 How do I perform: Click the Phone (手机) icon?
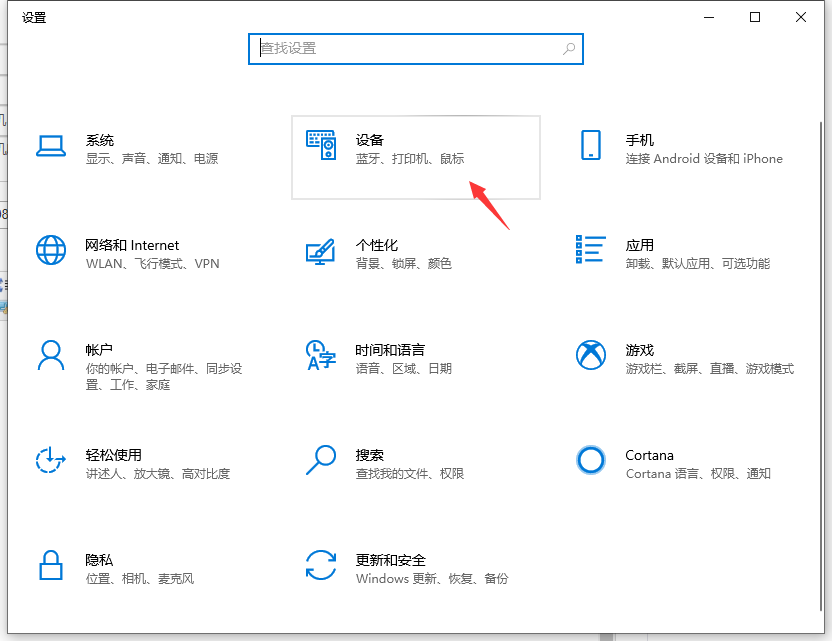pyautogui.click(x=591, y=145)
